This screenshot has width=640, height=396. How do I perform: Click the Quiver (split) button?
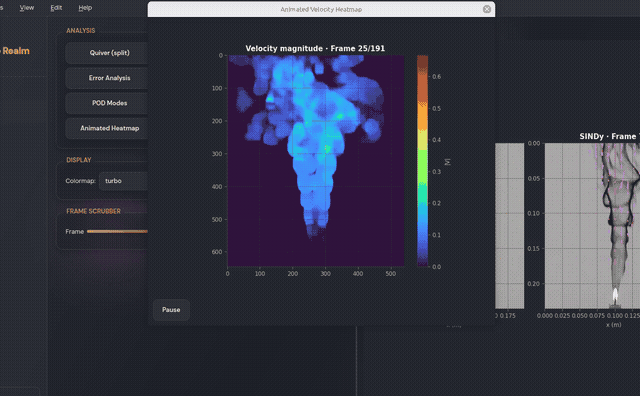point(107,53)
